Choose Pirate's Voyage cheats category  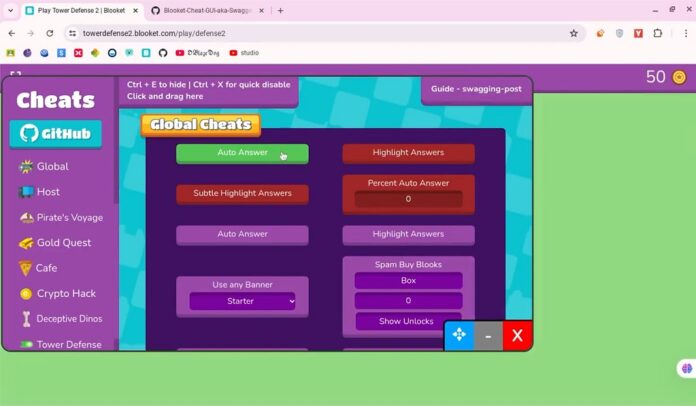point(69,217)
